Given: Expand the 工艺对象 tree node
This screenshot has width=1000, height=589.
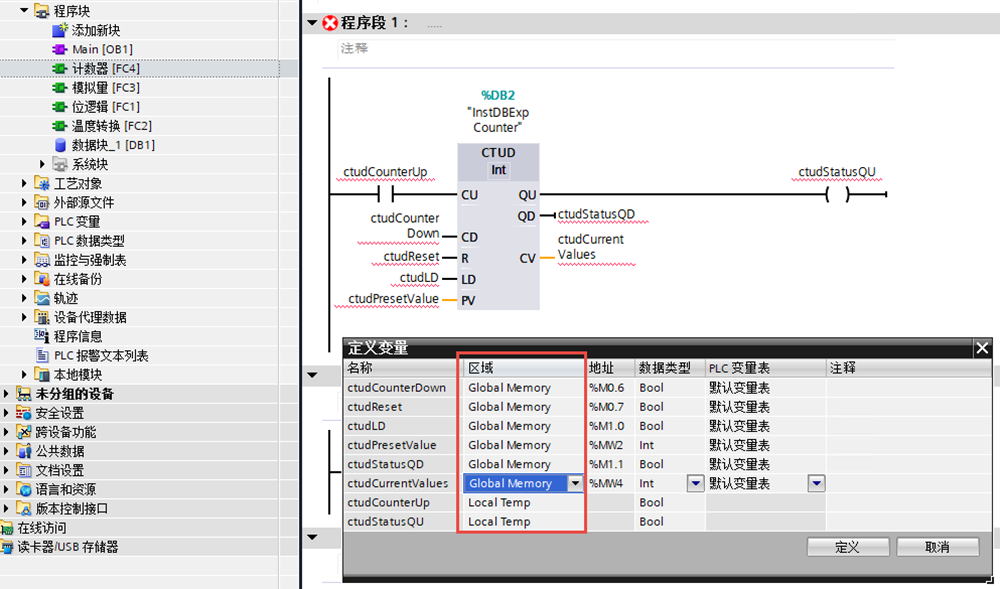Looking at the screenshot, I should 26,183.
